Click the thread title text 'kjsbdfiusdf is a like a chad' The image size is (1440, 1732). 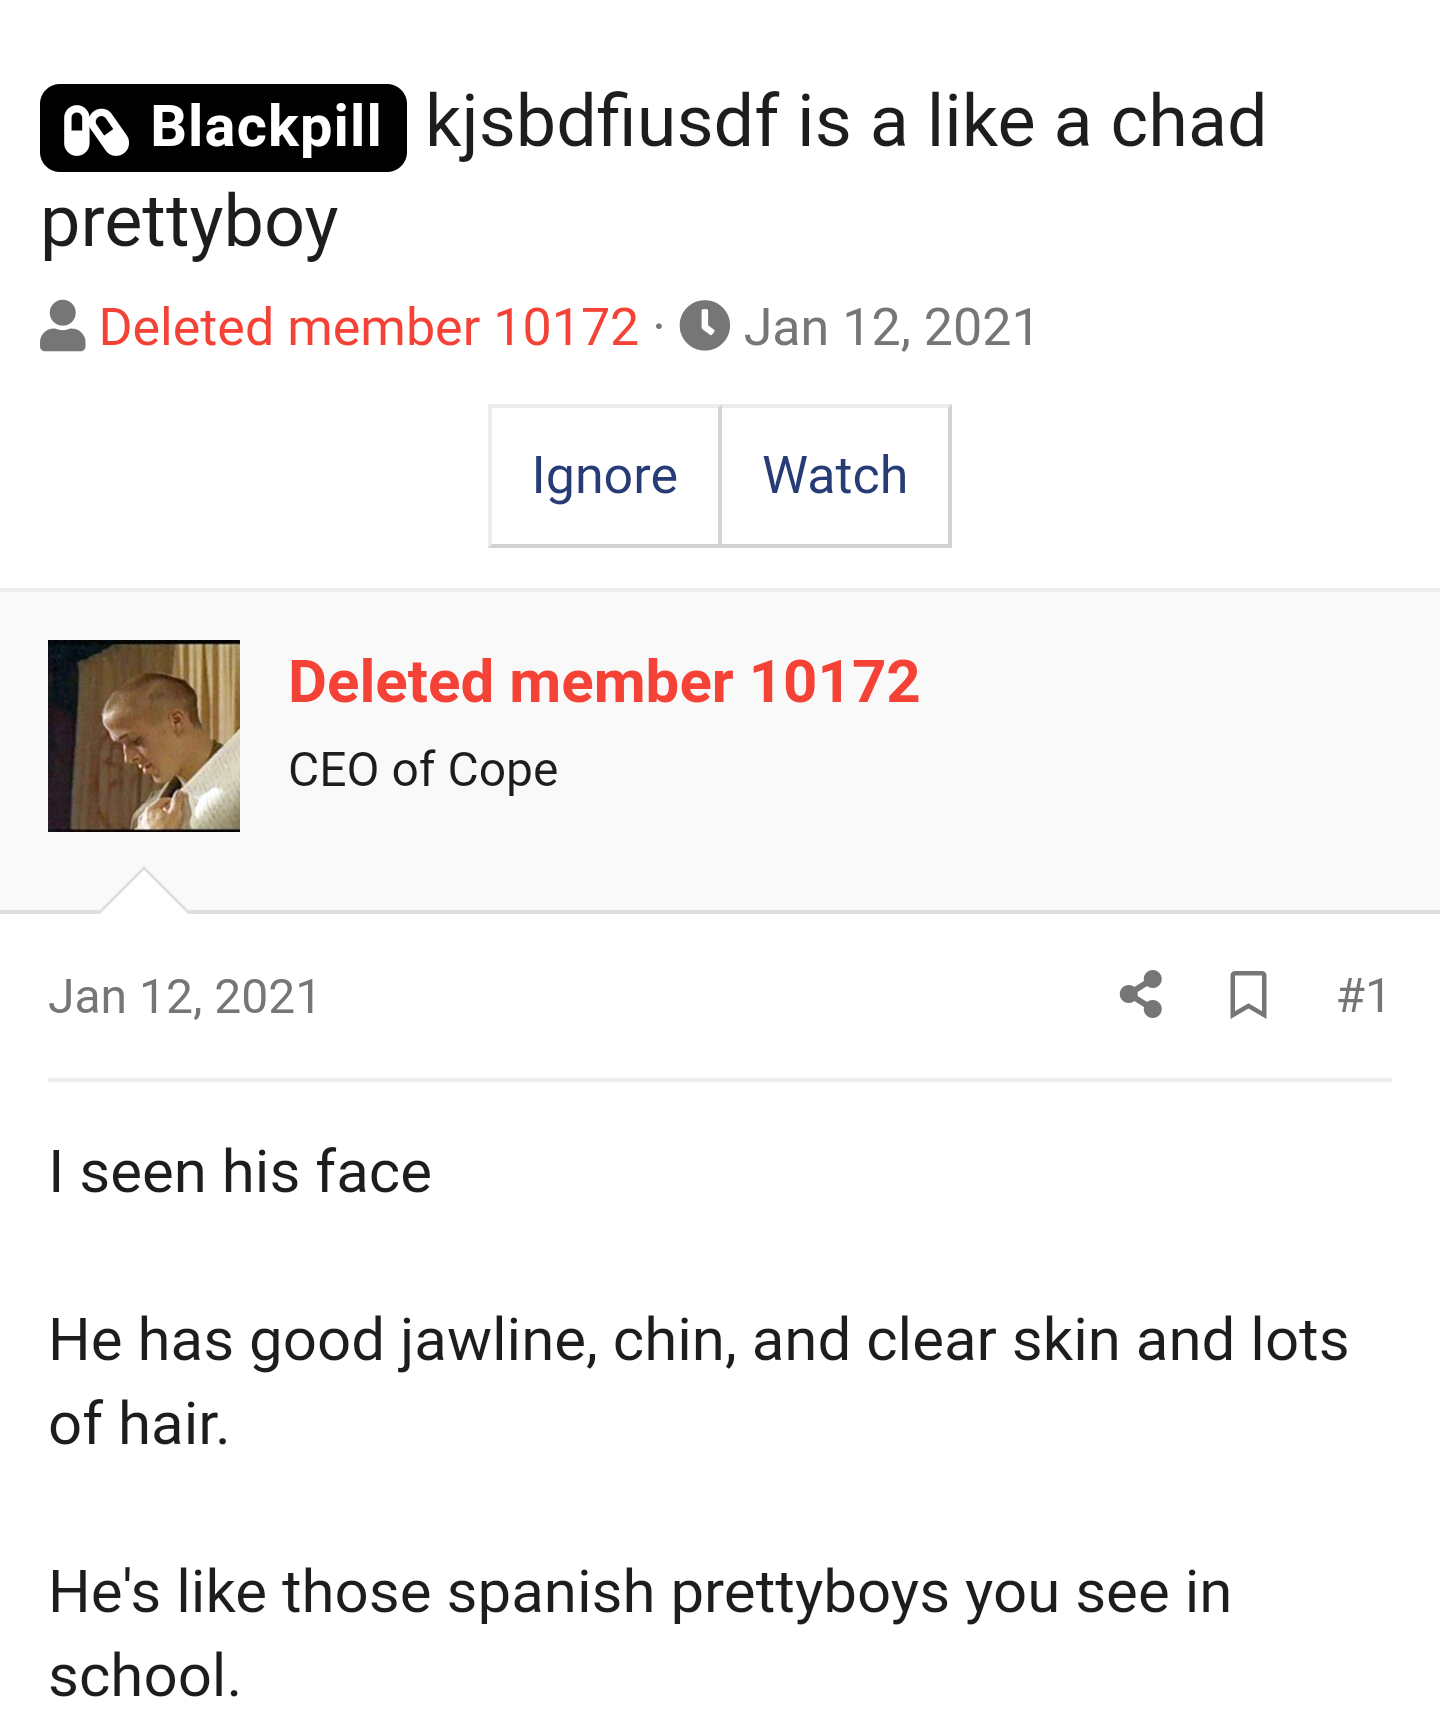846,122
